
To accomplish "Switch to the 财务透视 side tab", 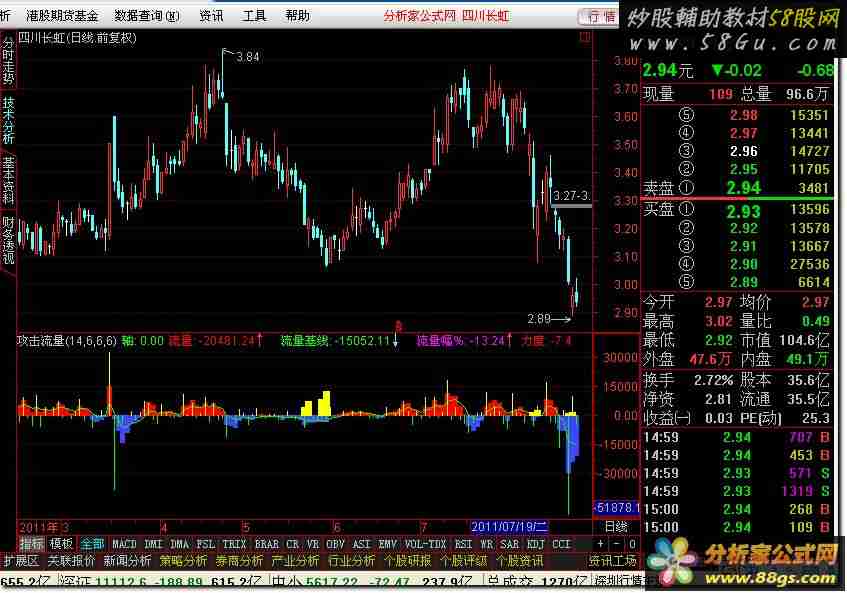I will 8,240.
